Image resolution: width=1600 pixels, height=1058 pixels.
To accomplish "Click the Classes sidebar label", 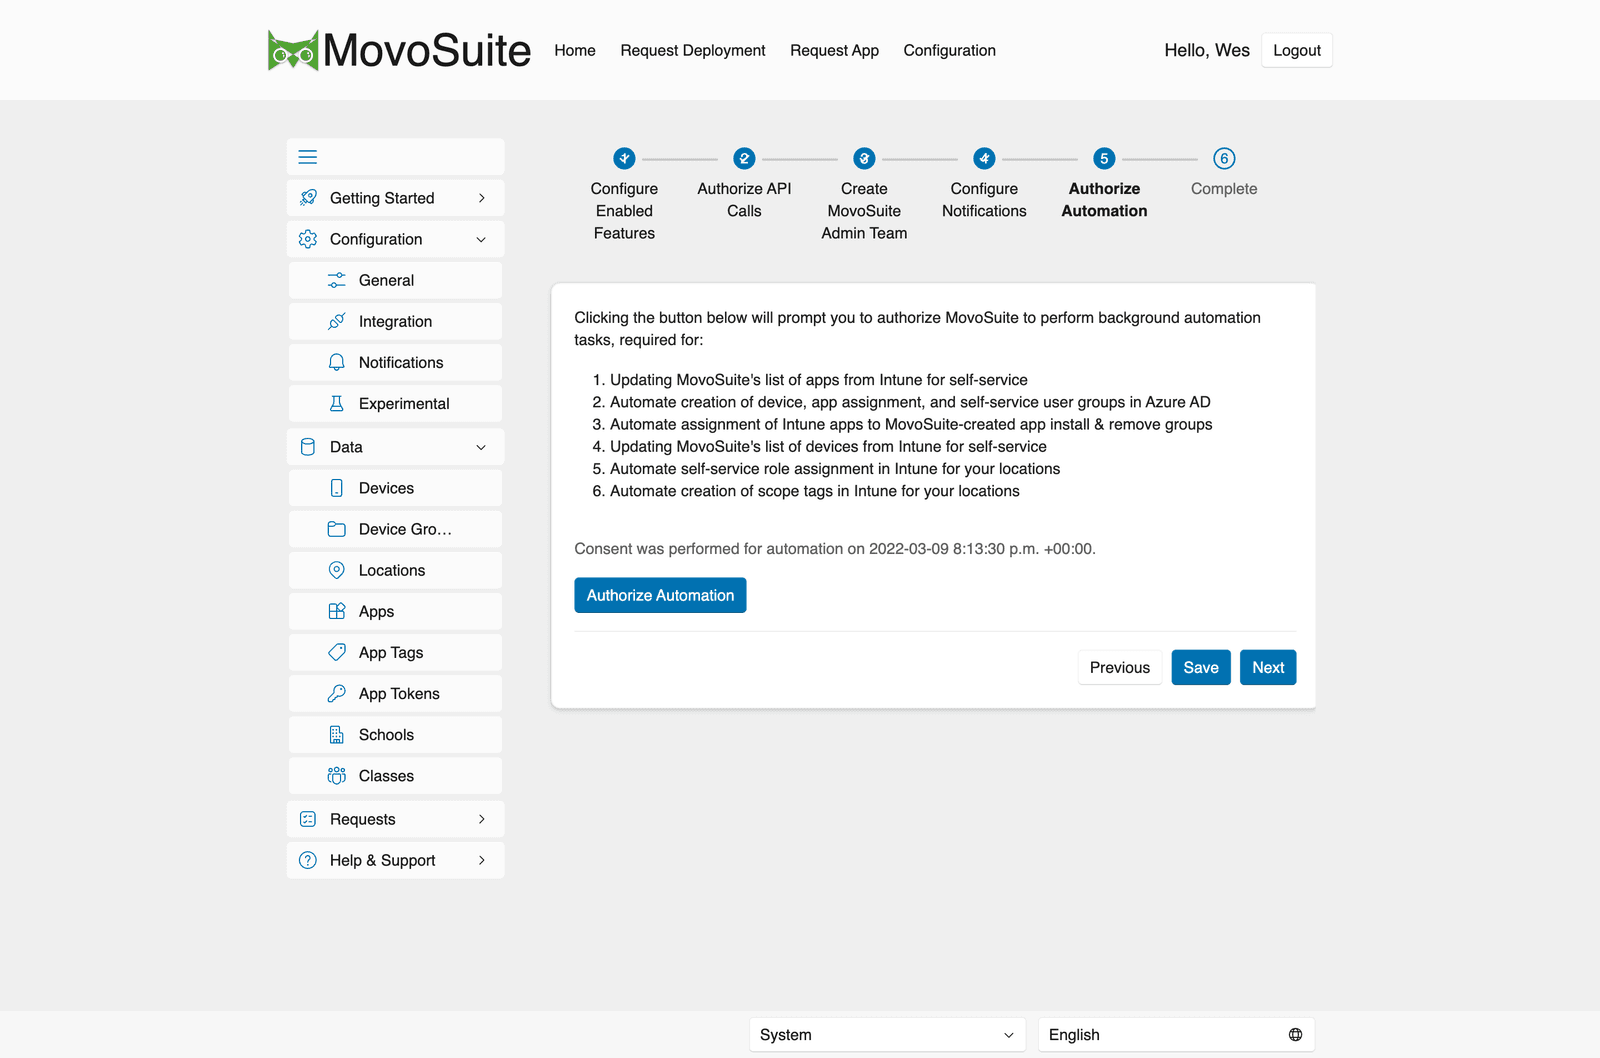I will [x=386, y=776].
